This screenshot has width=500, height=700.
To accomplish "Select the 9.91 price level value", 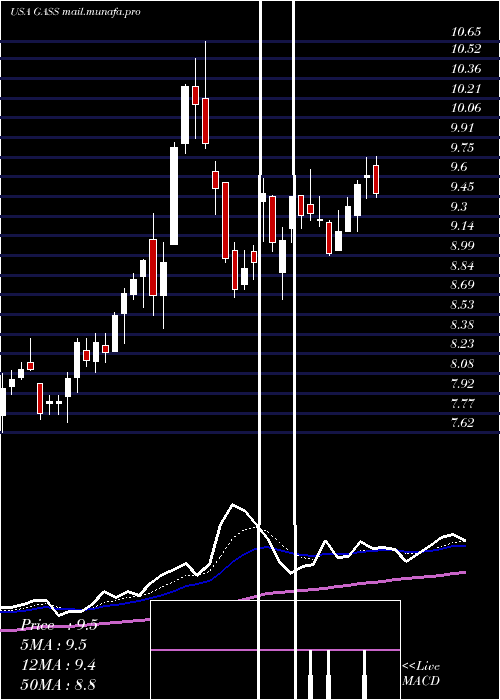I will (462, 128).
